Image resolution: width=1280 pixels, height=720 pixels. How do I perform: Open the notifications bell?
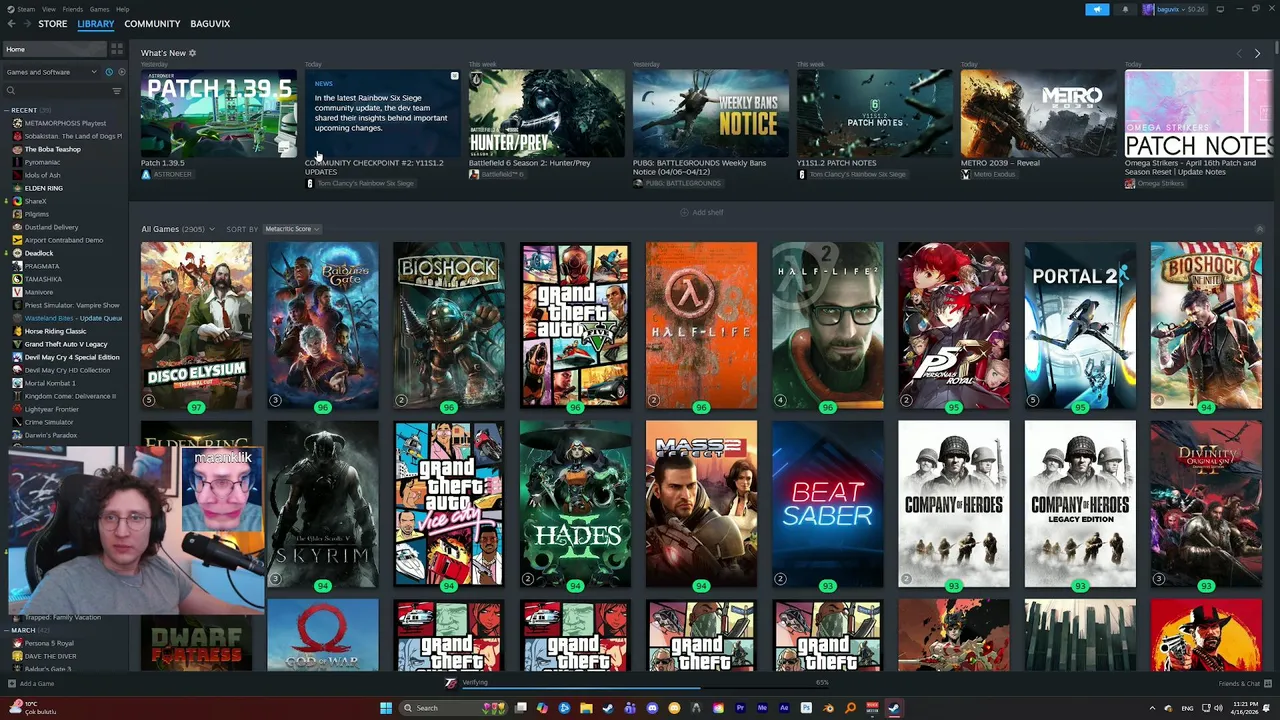1125,9
